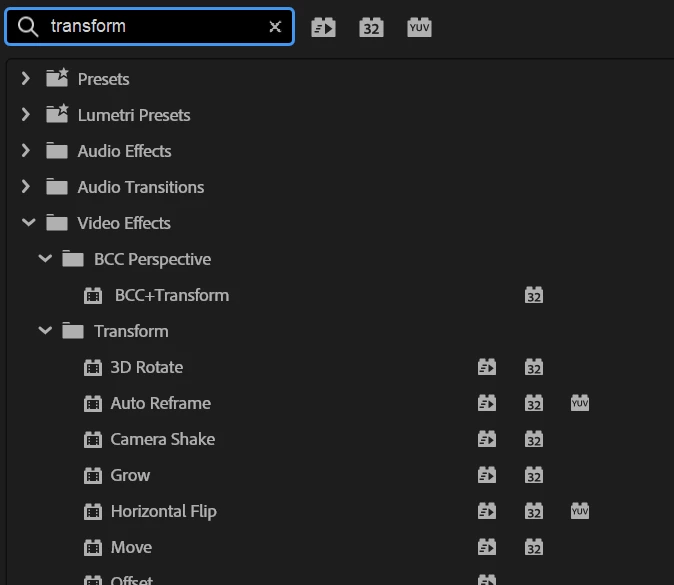Image resolution: width=674 pixels, height=585 pixels.
Task: Click the YUV badge on Auto Reframe
Action: [x=580, y=403]
